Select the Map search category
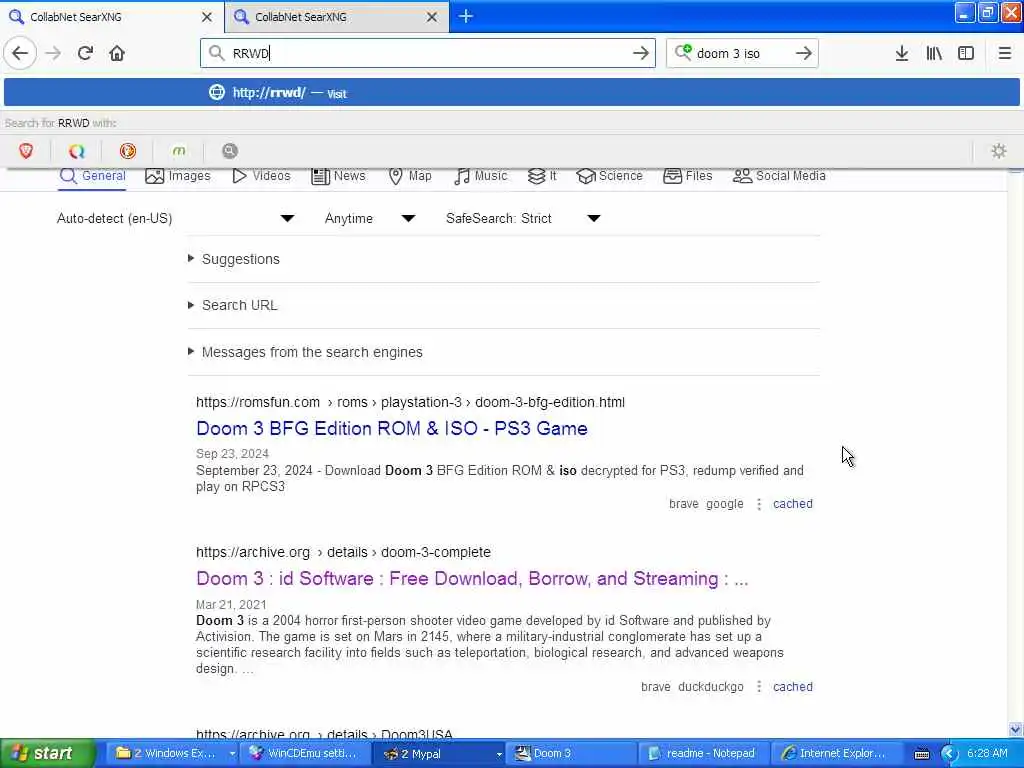The height and width of the screenshot is (768, 1024). tap(410, 176)
